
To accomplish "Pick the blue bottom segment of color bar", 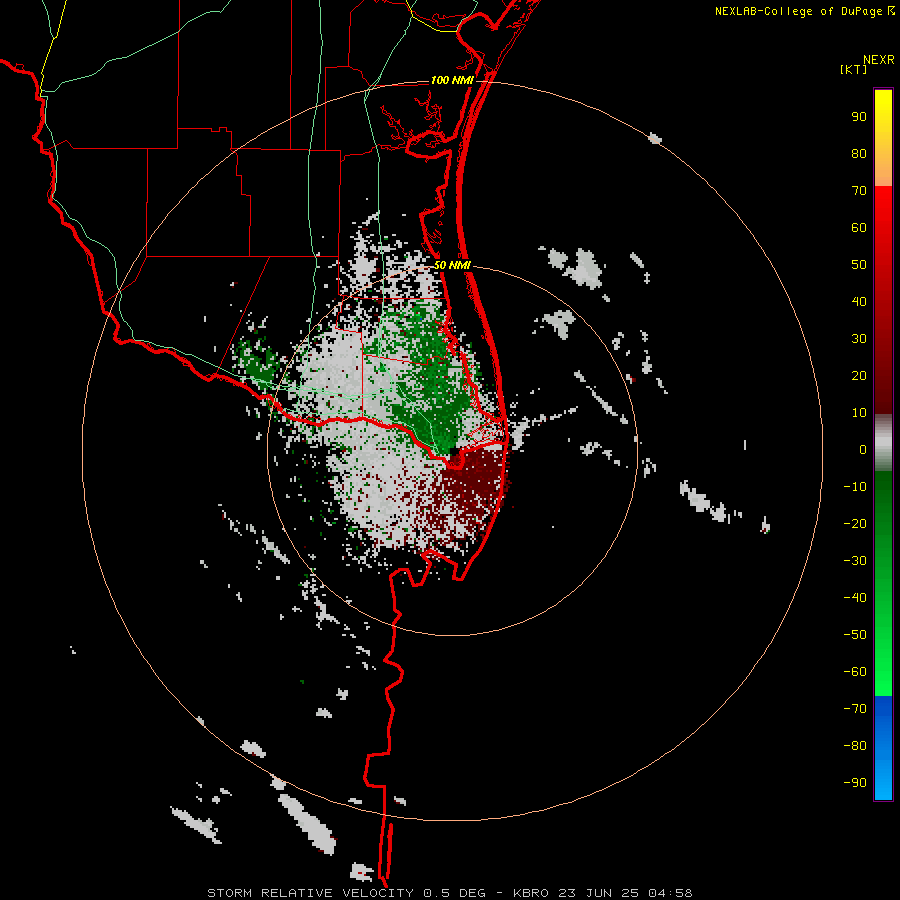I will click(x=883, y=747).
